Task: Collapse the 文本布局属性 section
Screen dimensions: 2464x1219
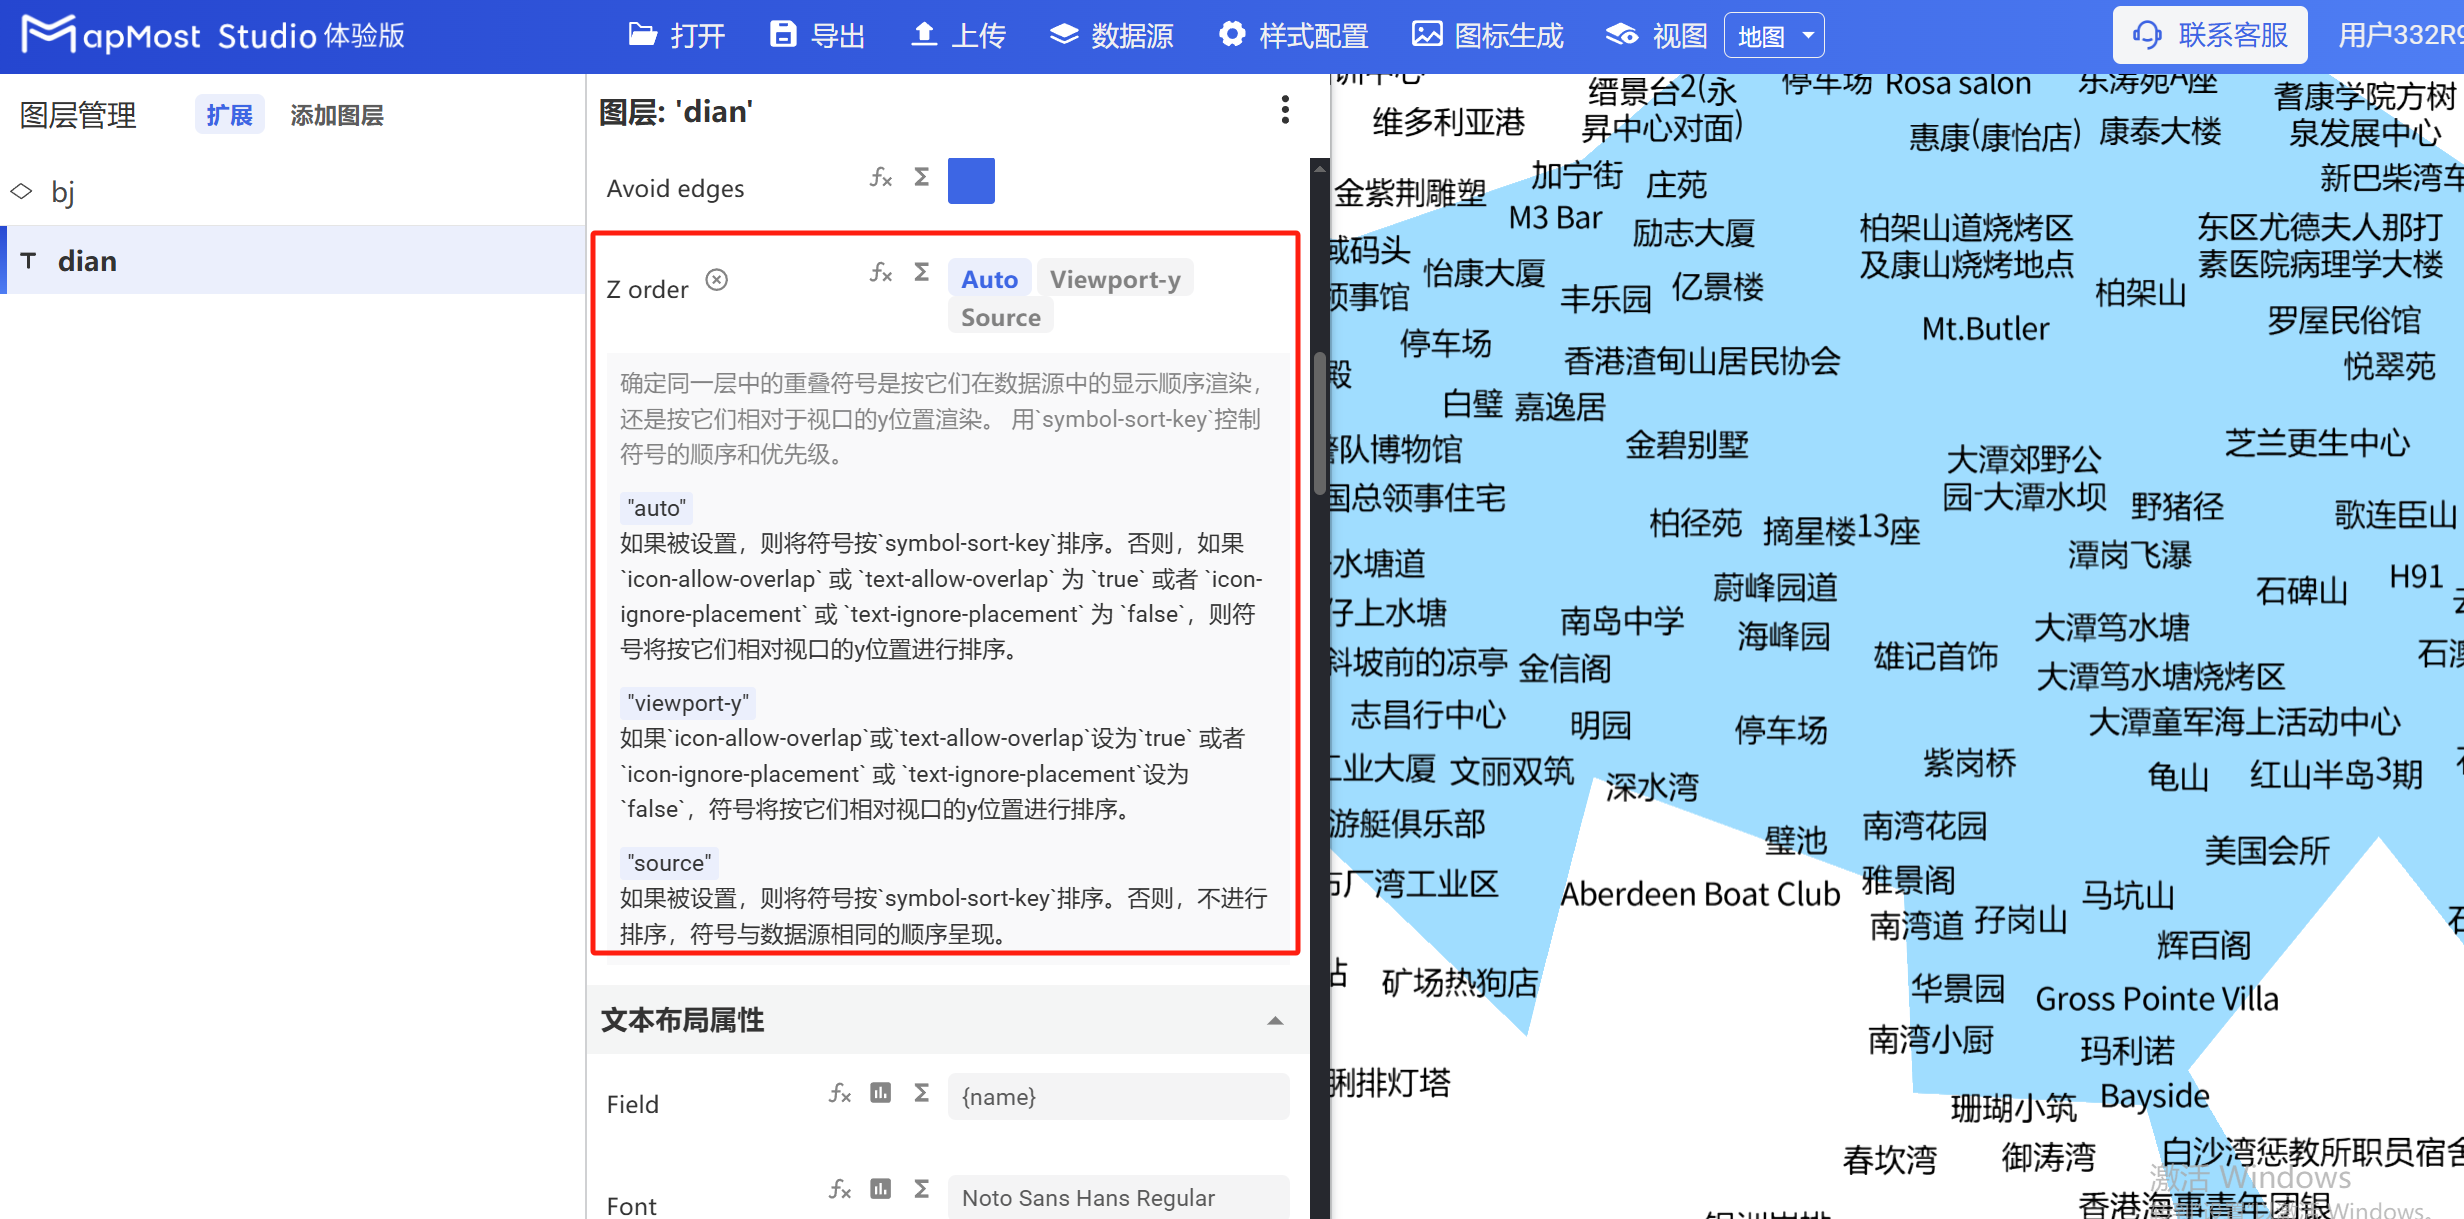Action: (x=1276, y=1021)
